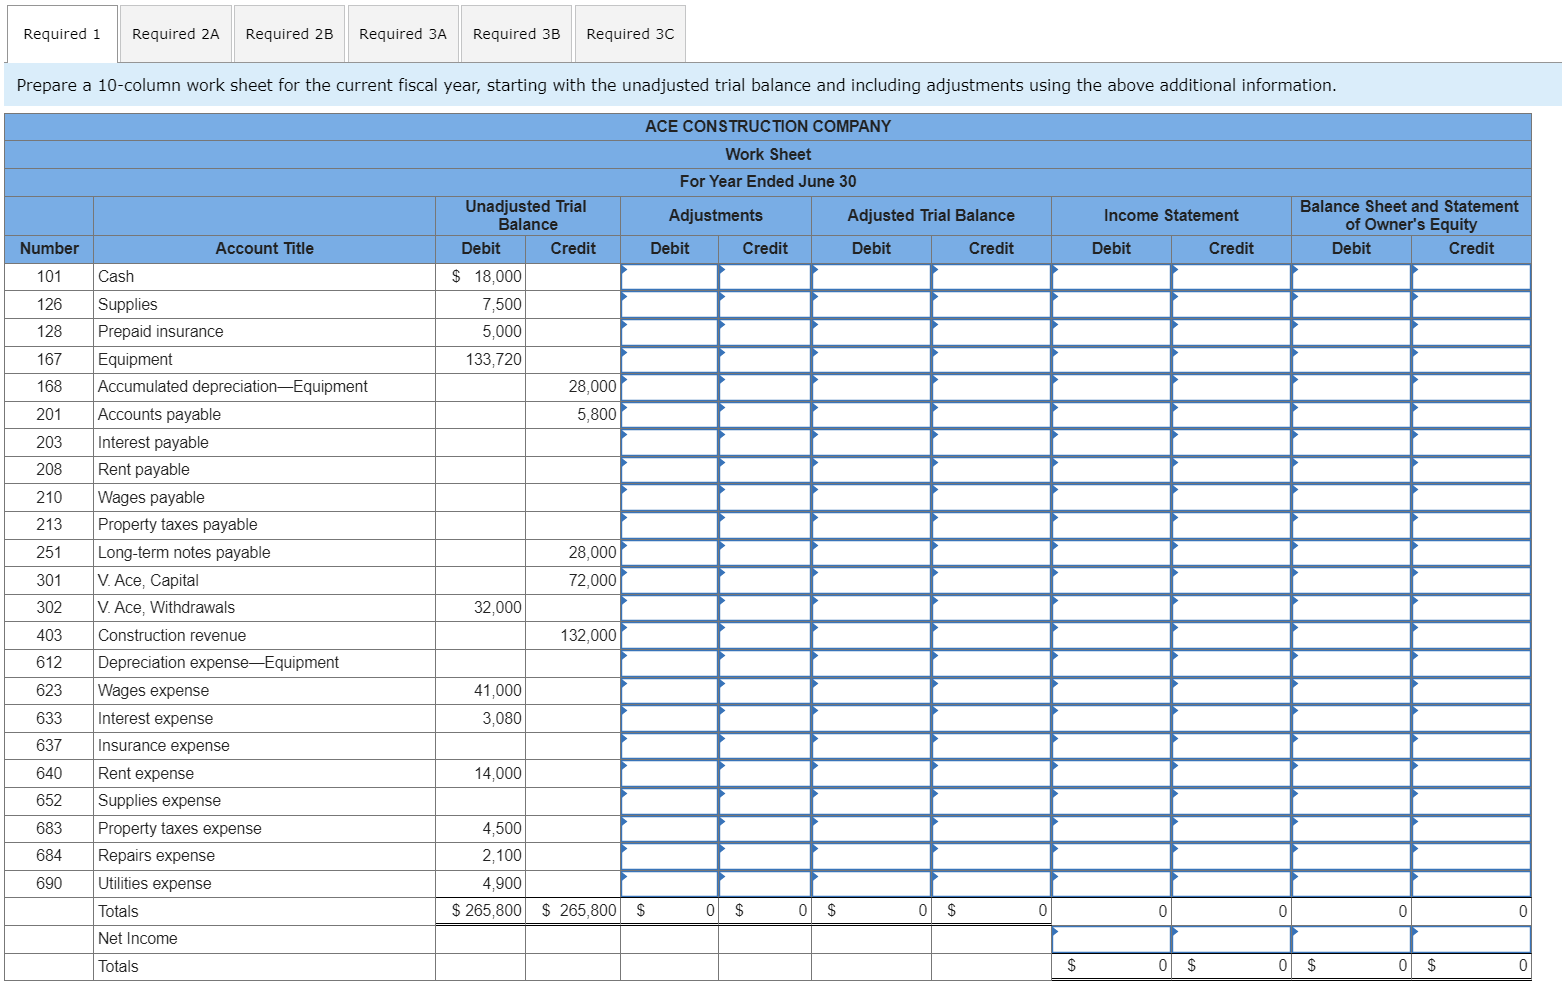The image size is (1562, 986).
Task: Click the Accumulated depreciation—Equipment account title
Action: coord(233,387)
